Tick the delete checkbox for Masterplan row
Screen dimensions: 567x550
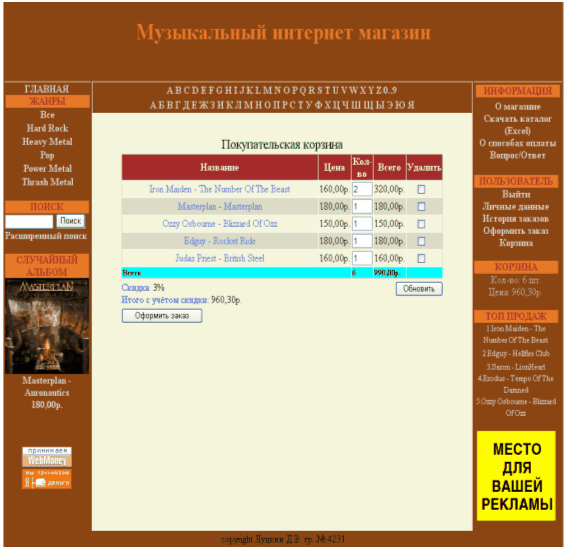421,206
